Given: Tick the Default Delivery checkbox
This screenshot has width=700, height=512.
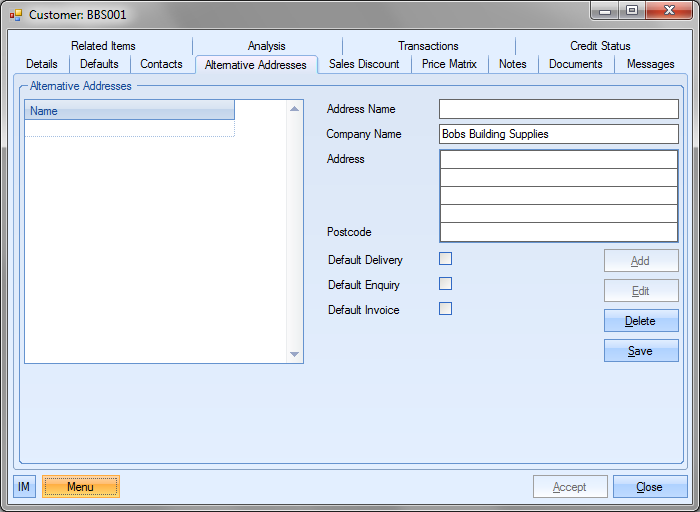Looking at the screenshot, I should click(446, 259).
